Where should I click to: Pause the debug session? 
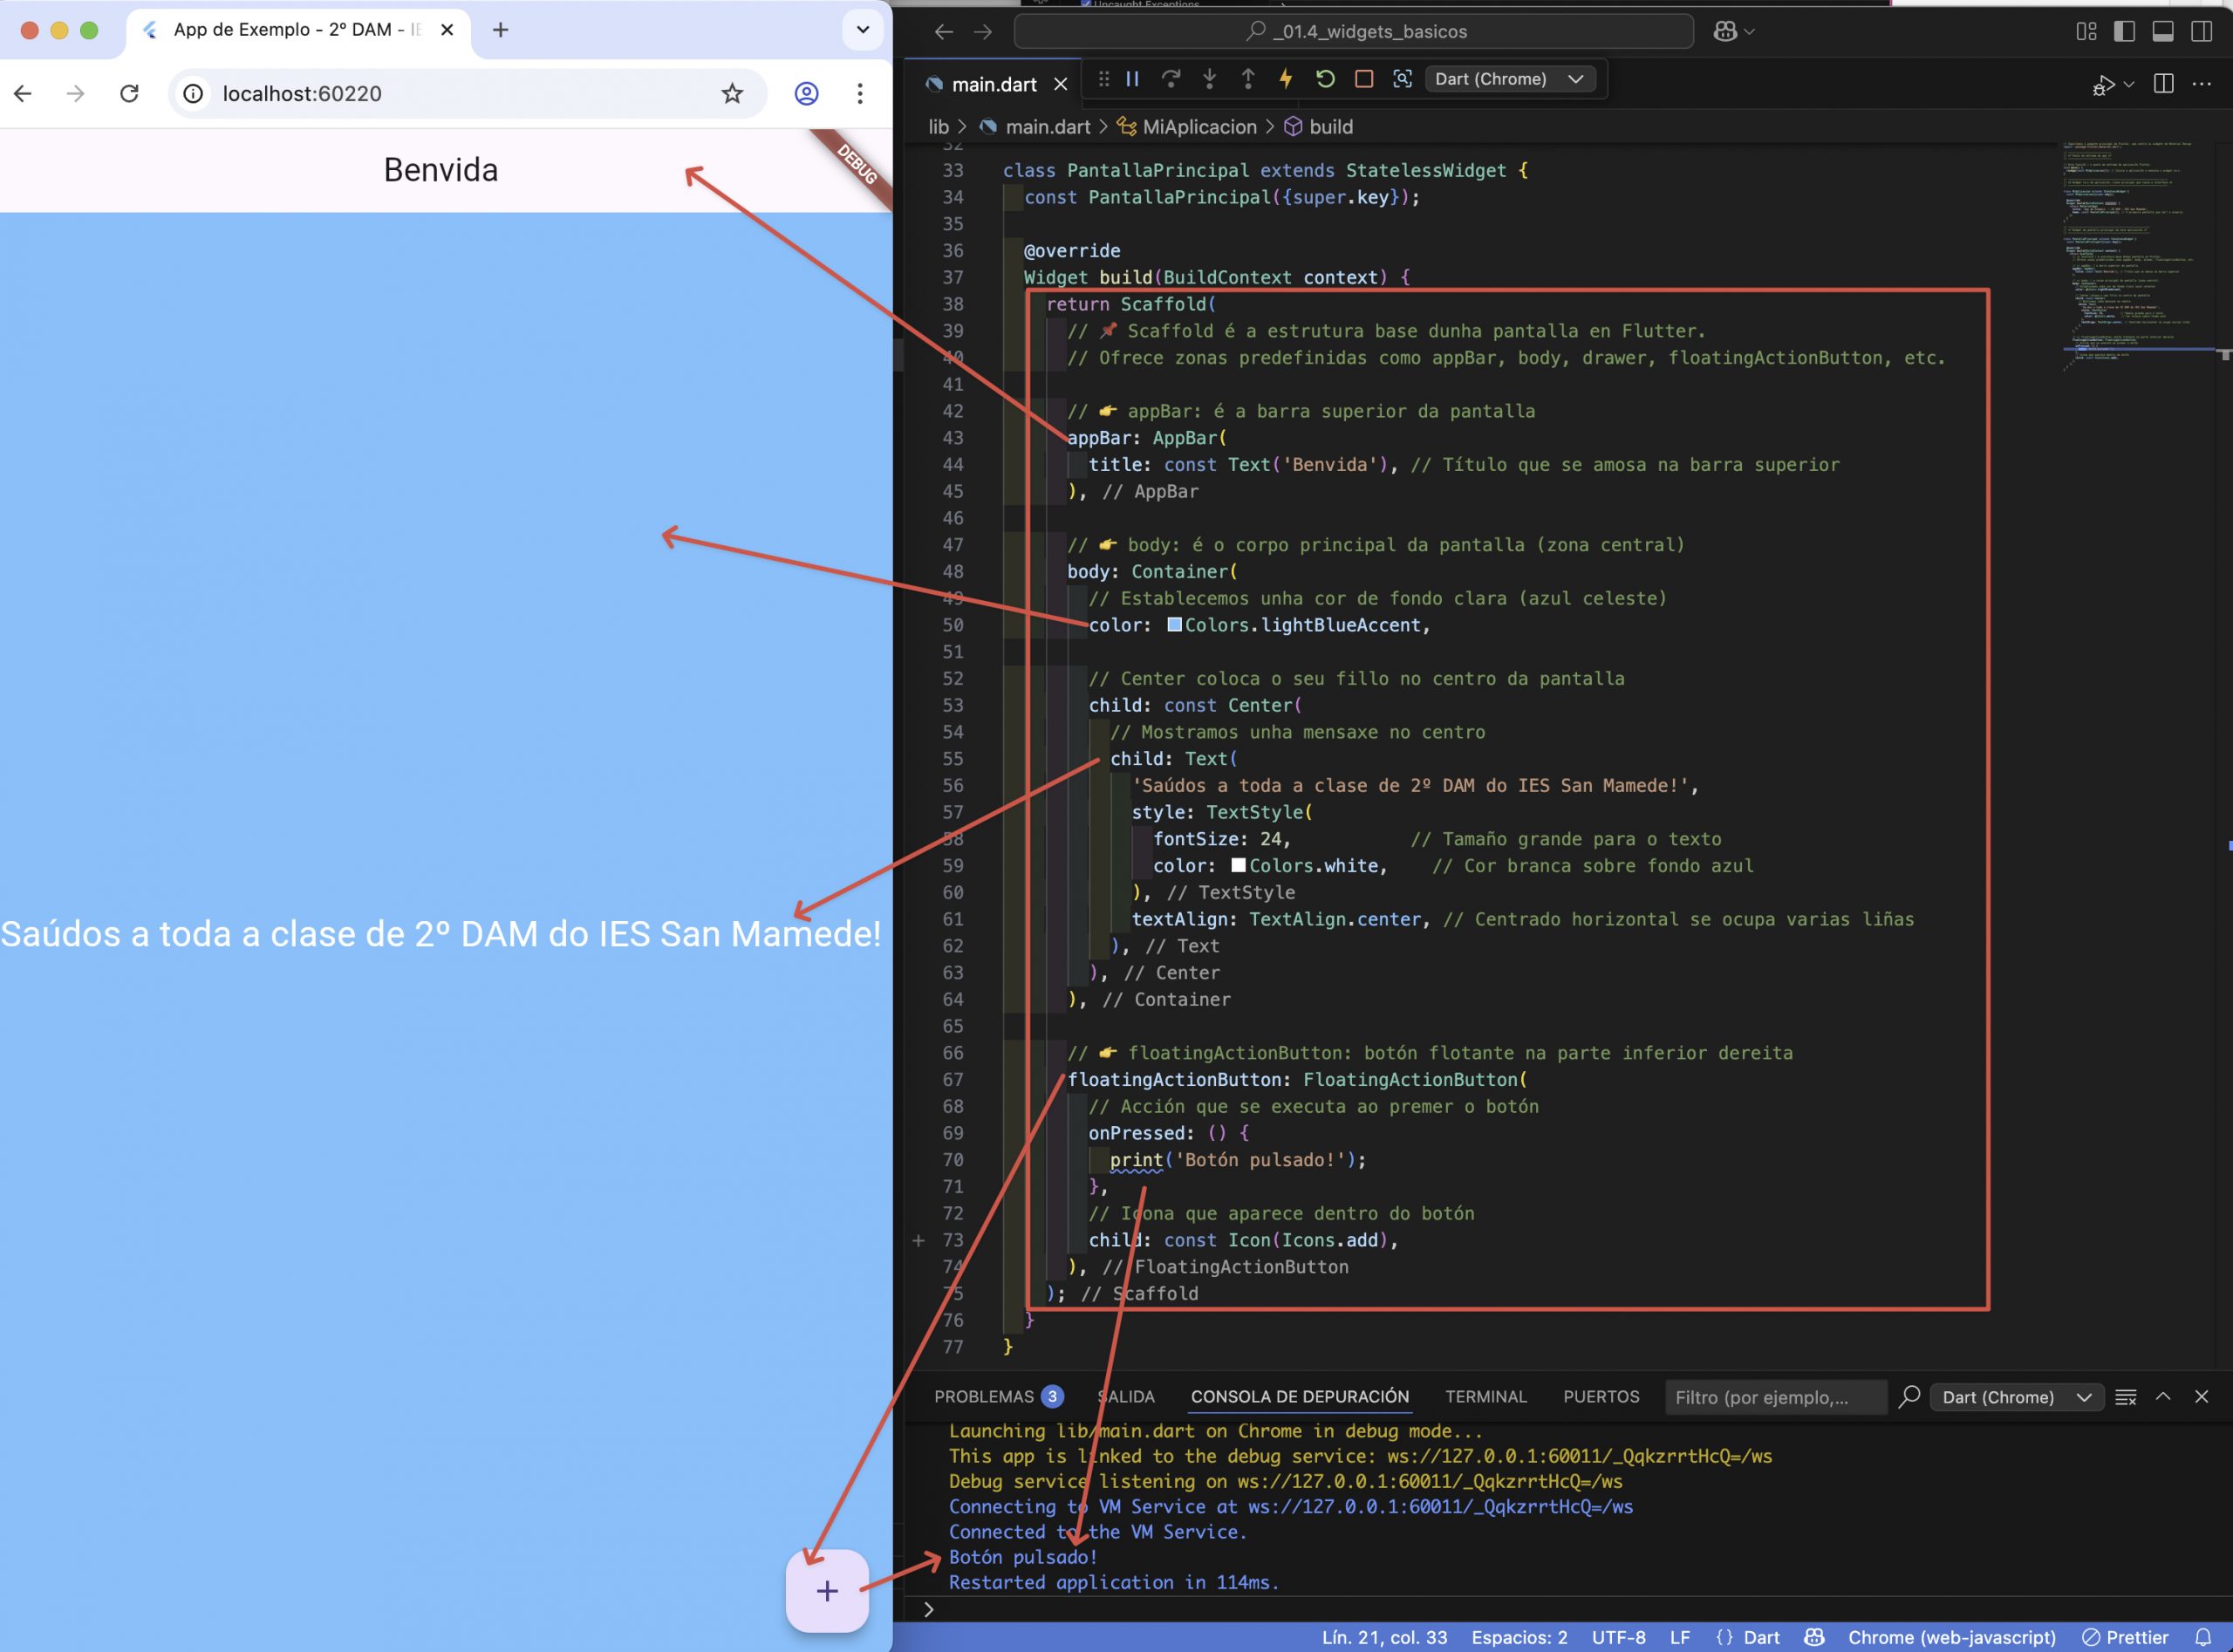1132,79
